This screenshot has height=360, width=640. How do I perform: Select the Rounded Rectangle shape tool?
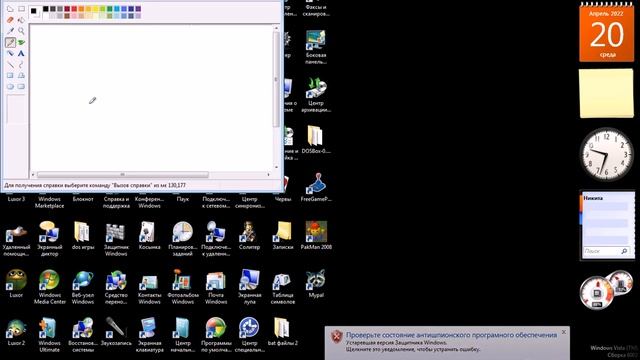click(21, 87)
